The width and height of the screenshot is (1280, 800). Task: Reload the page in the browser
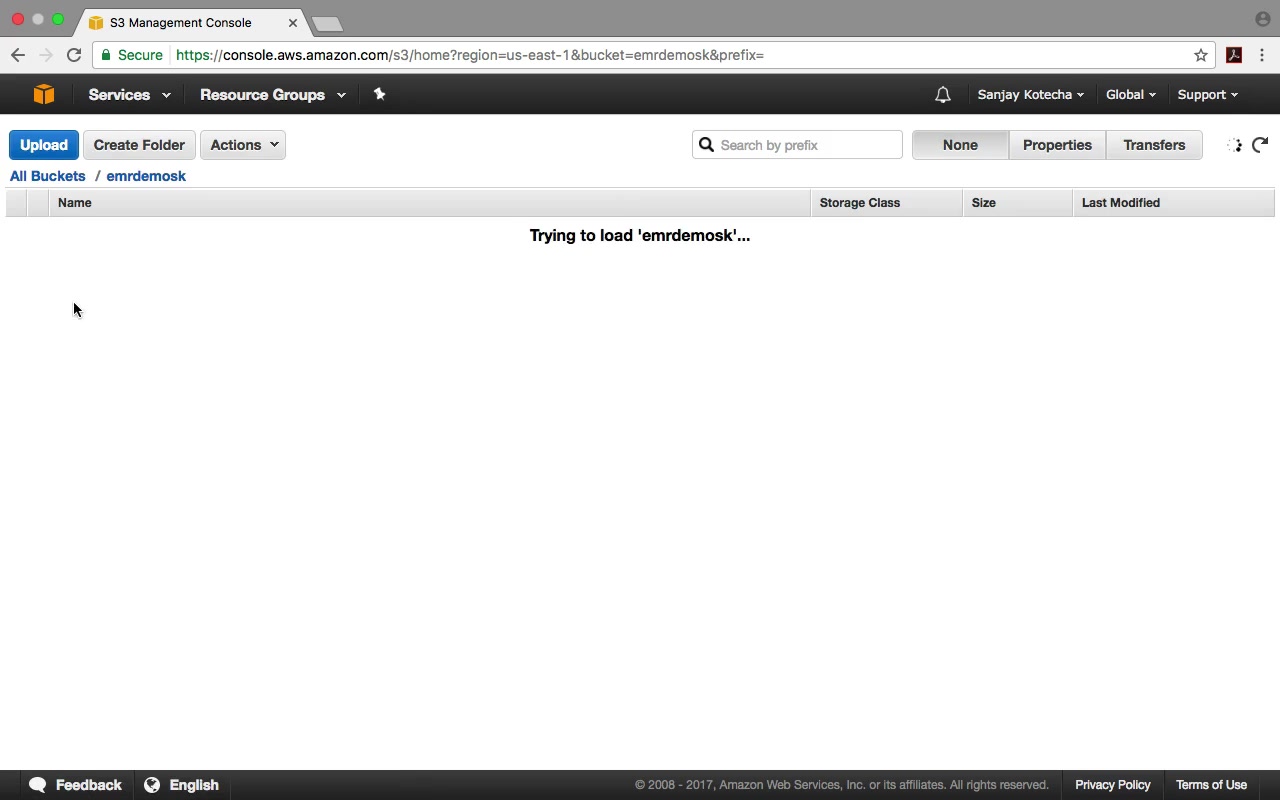[74, 55]
